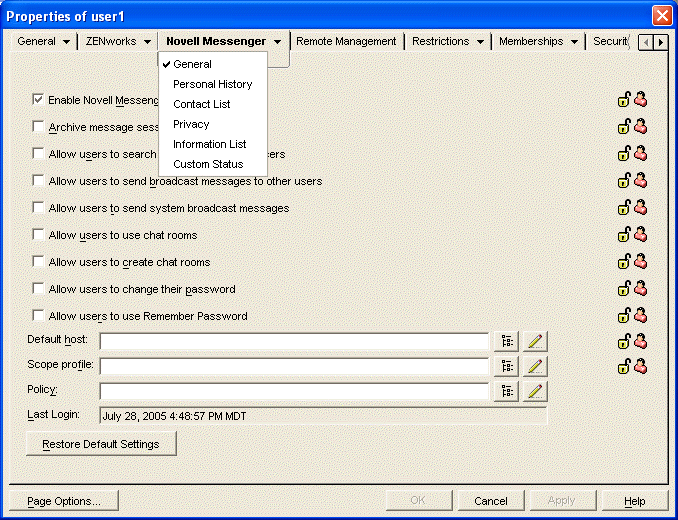Open Page Options dialog
Image resolution: width=678 pixels, height=520 pixels.
coord(64,501)
